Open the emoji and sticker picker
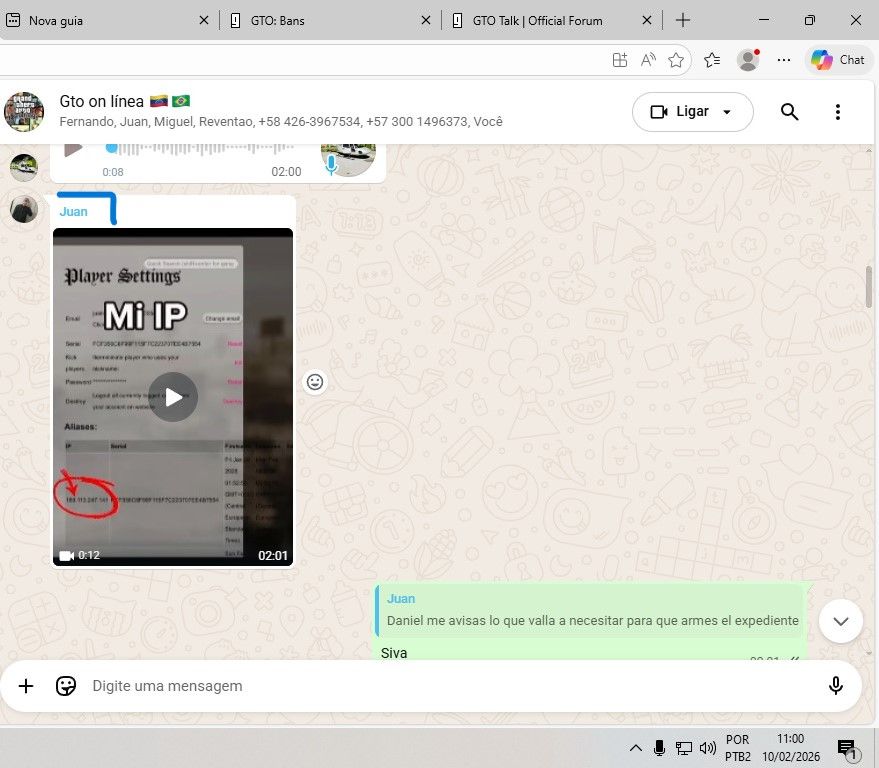 66,686
